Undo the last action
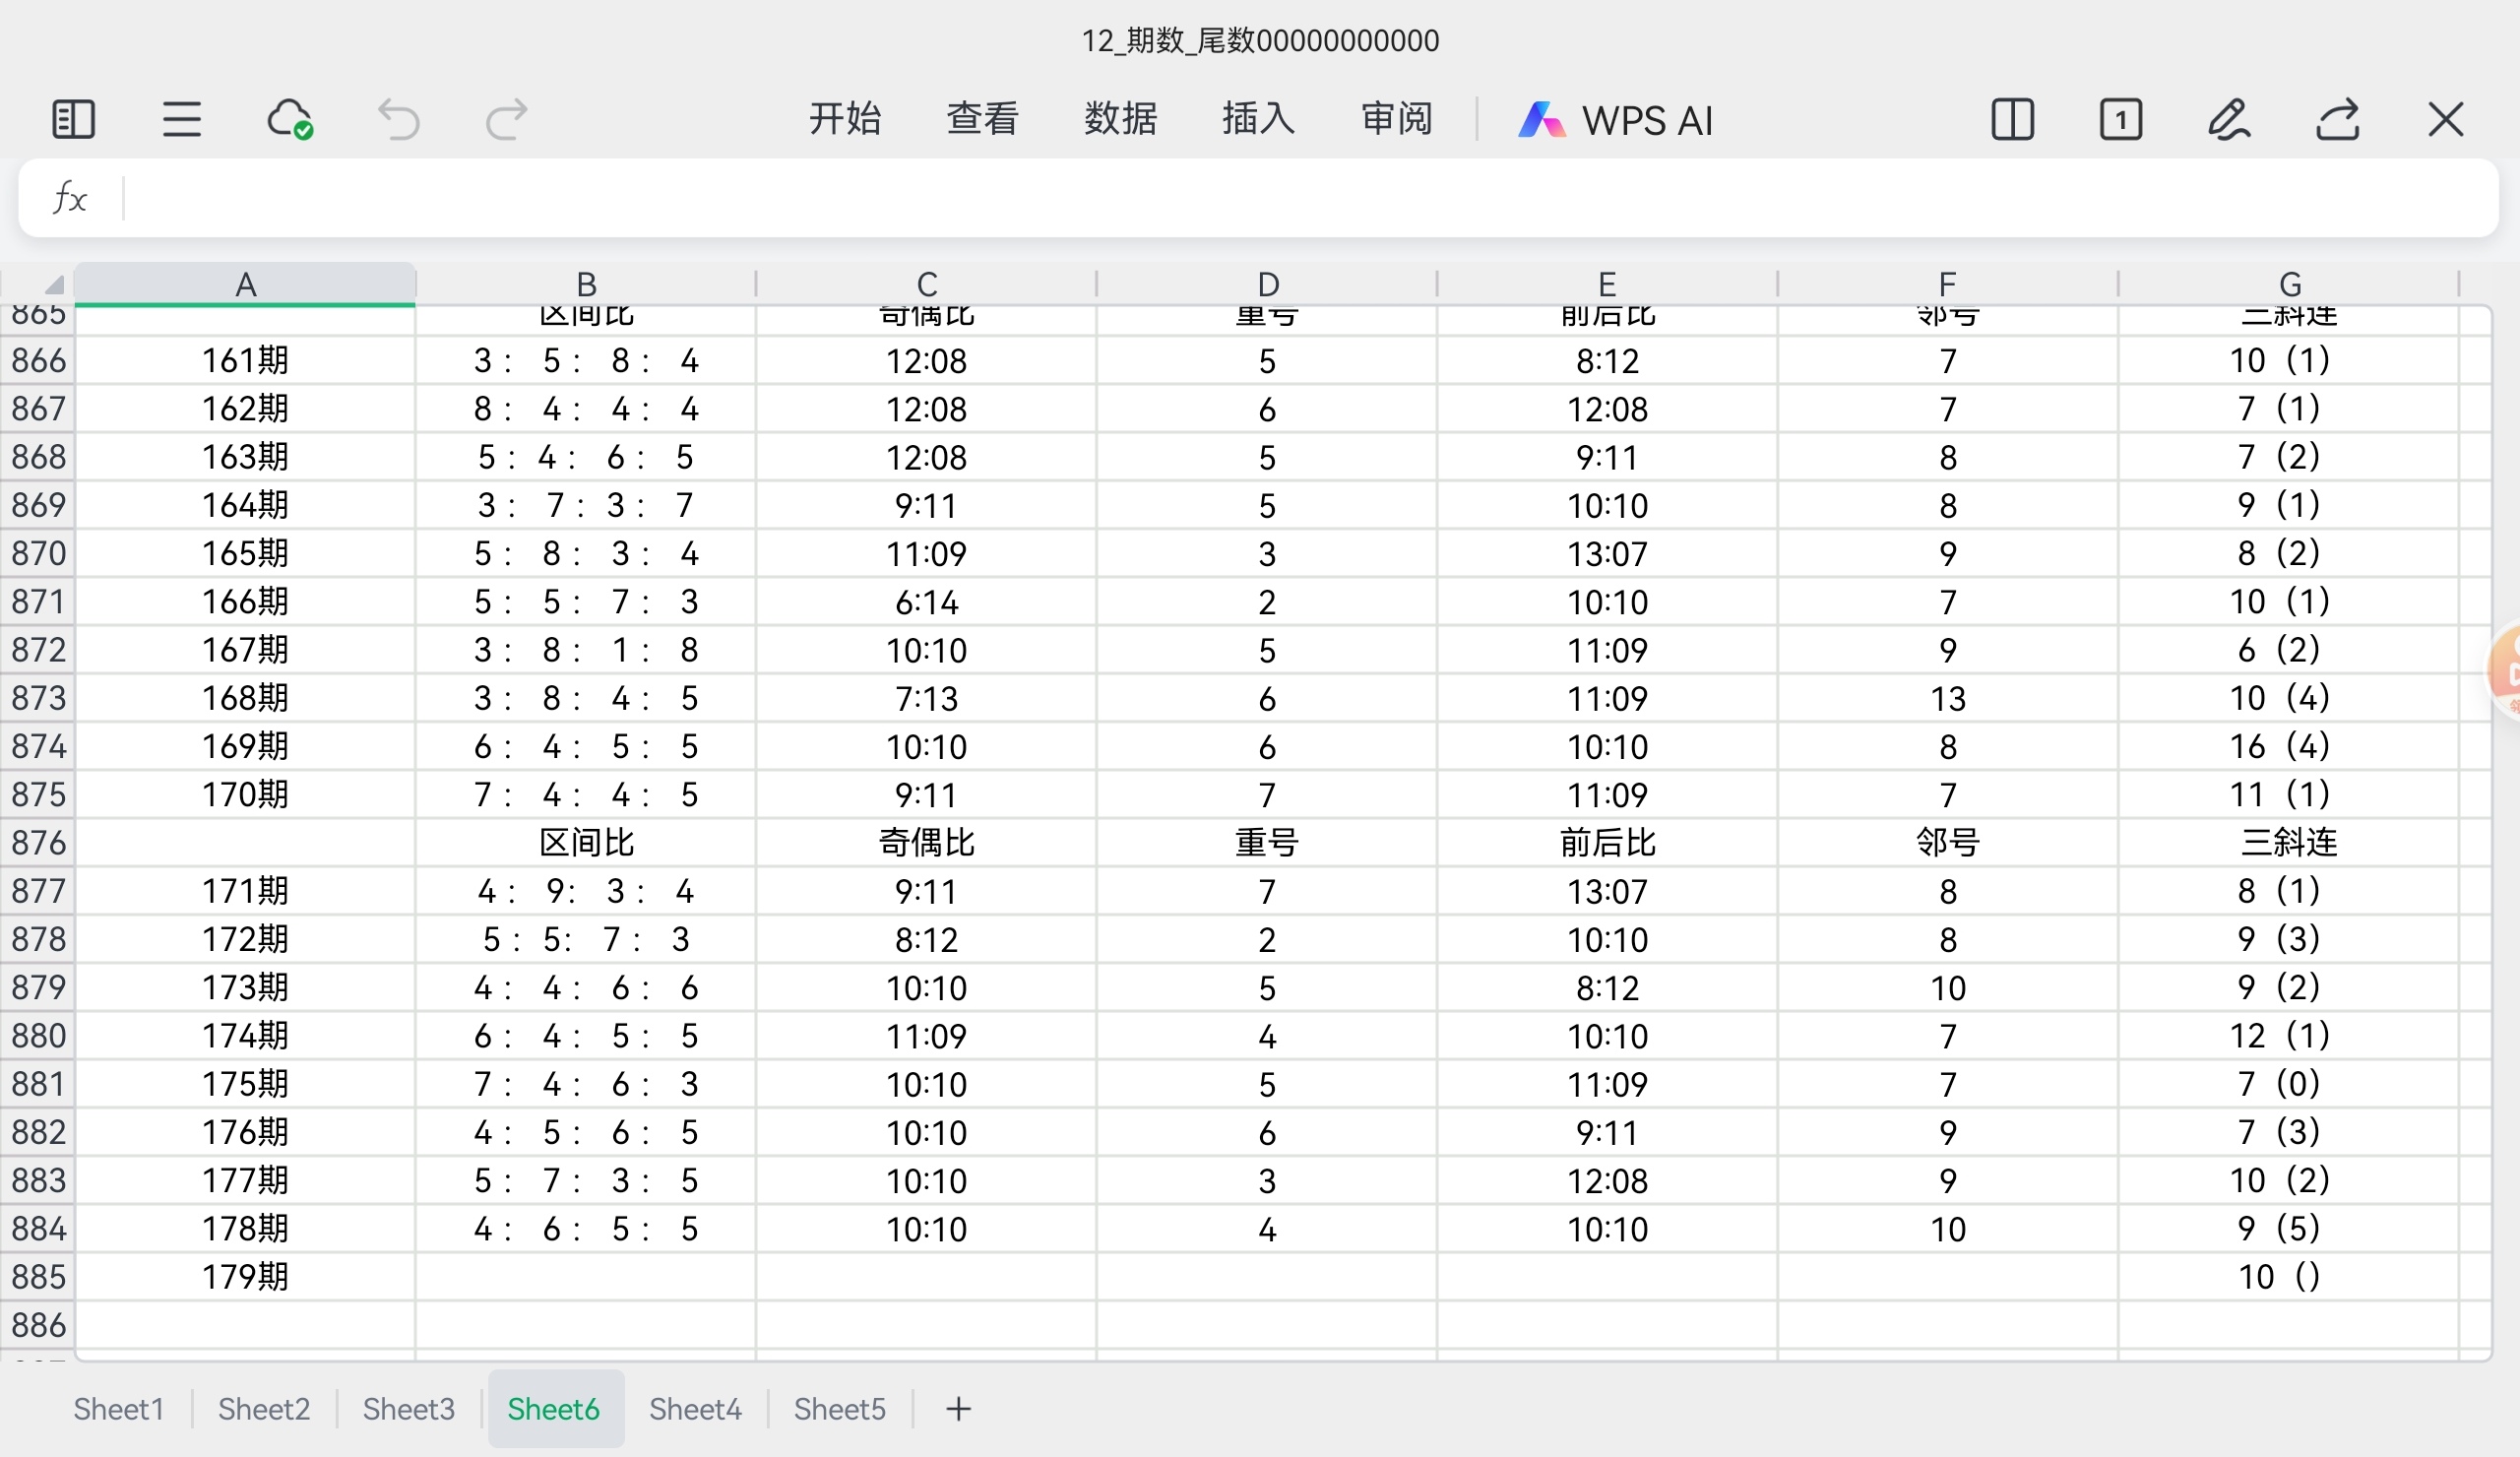The image size is (2520, 1457). pos(398,120)
